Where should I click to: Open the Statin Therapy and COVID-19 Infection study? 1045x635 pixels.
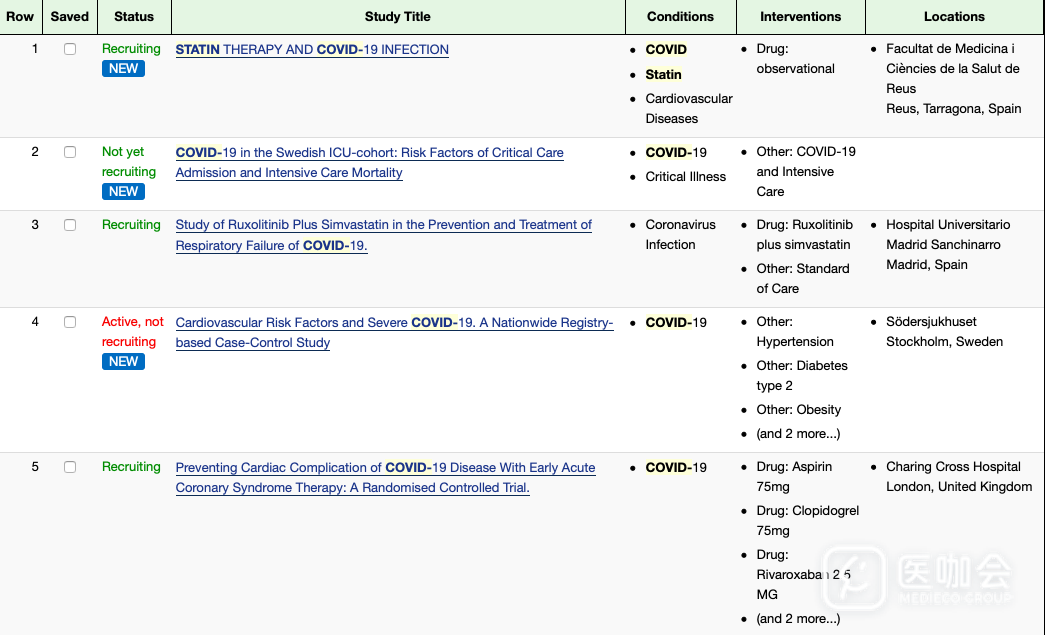coord(312,50)
